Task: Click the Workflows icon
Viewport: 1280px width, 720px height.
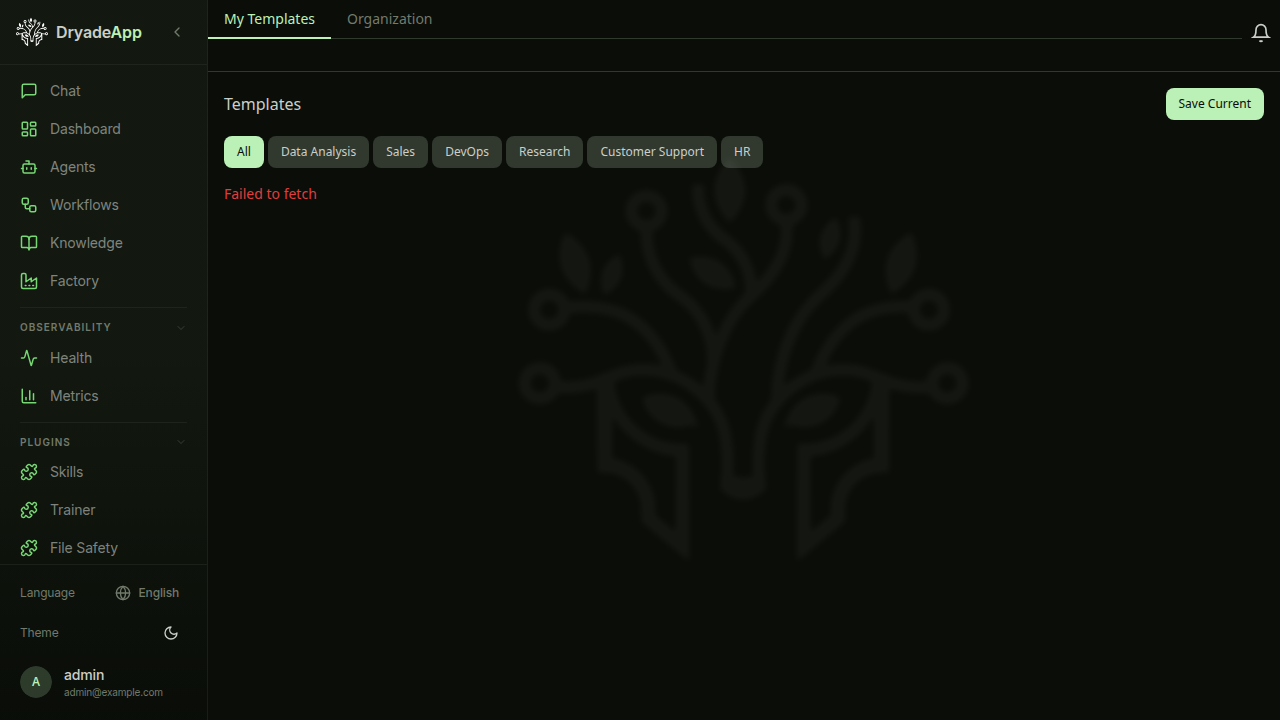Action: [30, 204]
